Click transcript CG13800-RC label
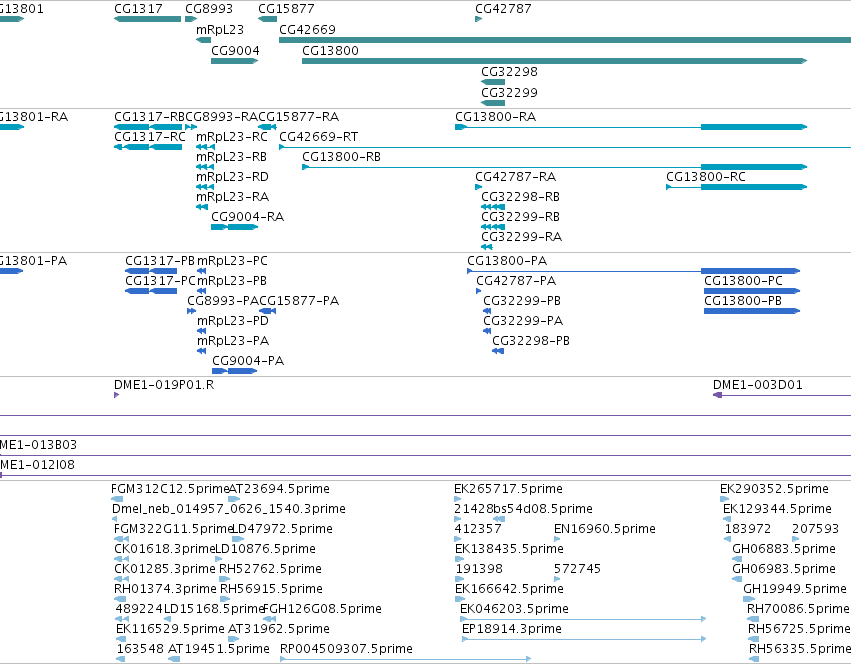The height and width of the screenshot is (664, 851). 706,177
